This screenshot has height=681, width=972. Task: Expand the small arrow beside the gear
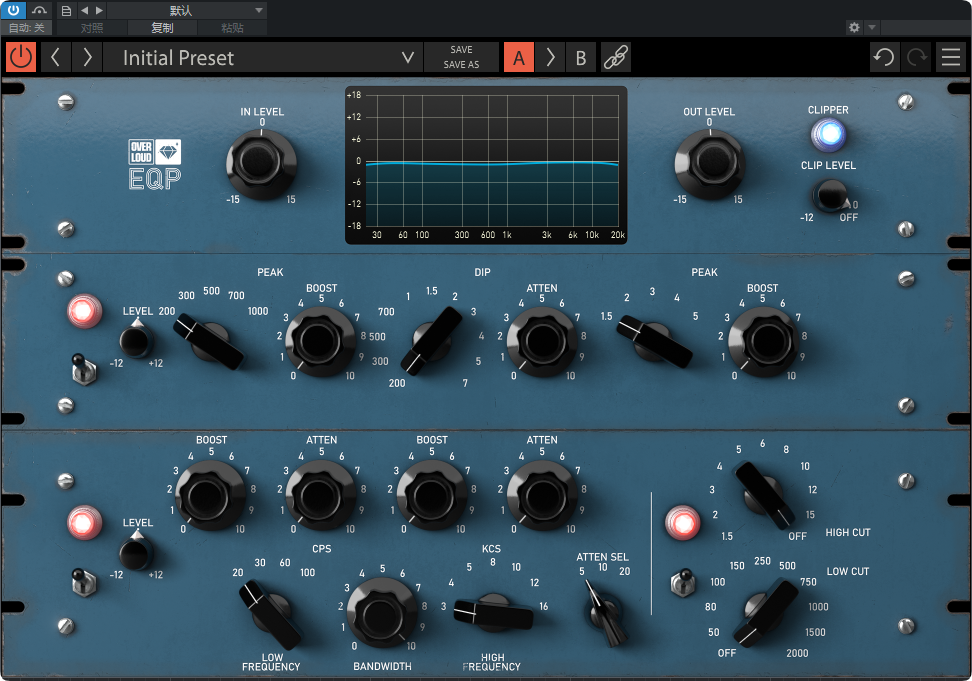click(x=872, y=27)
